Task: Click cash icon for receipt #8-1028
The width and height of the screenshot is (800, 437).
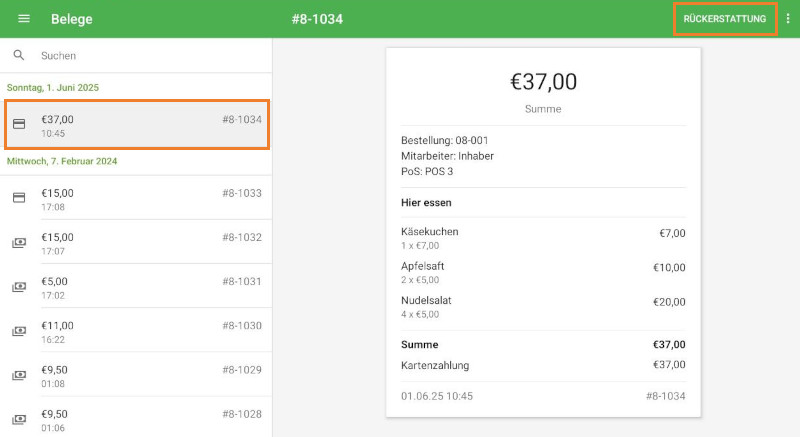Action: (x=19, y=420)
